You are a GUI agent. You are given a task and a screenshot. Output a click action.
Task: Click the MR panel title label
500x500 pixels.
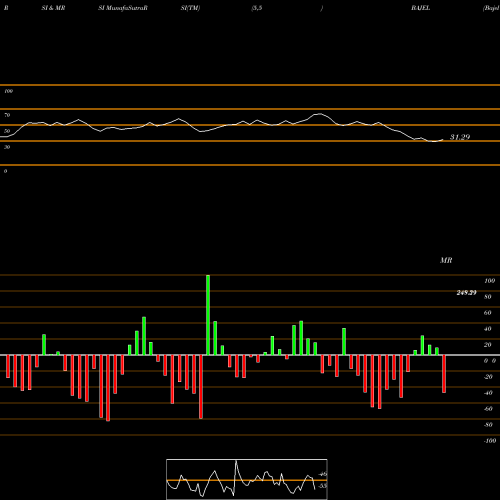tap(446, 260)
